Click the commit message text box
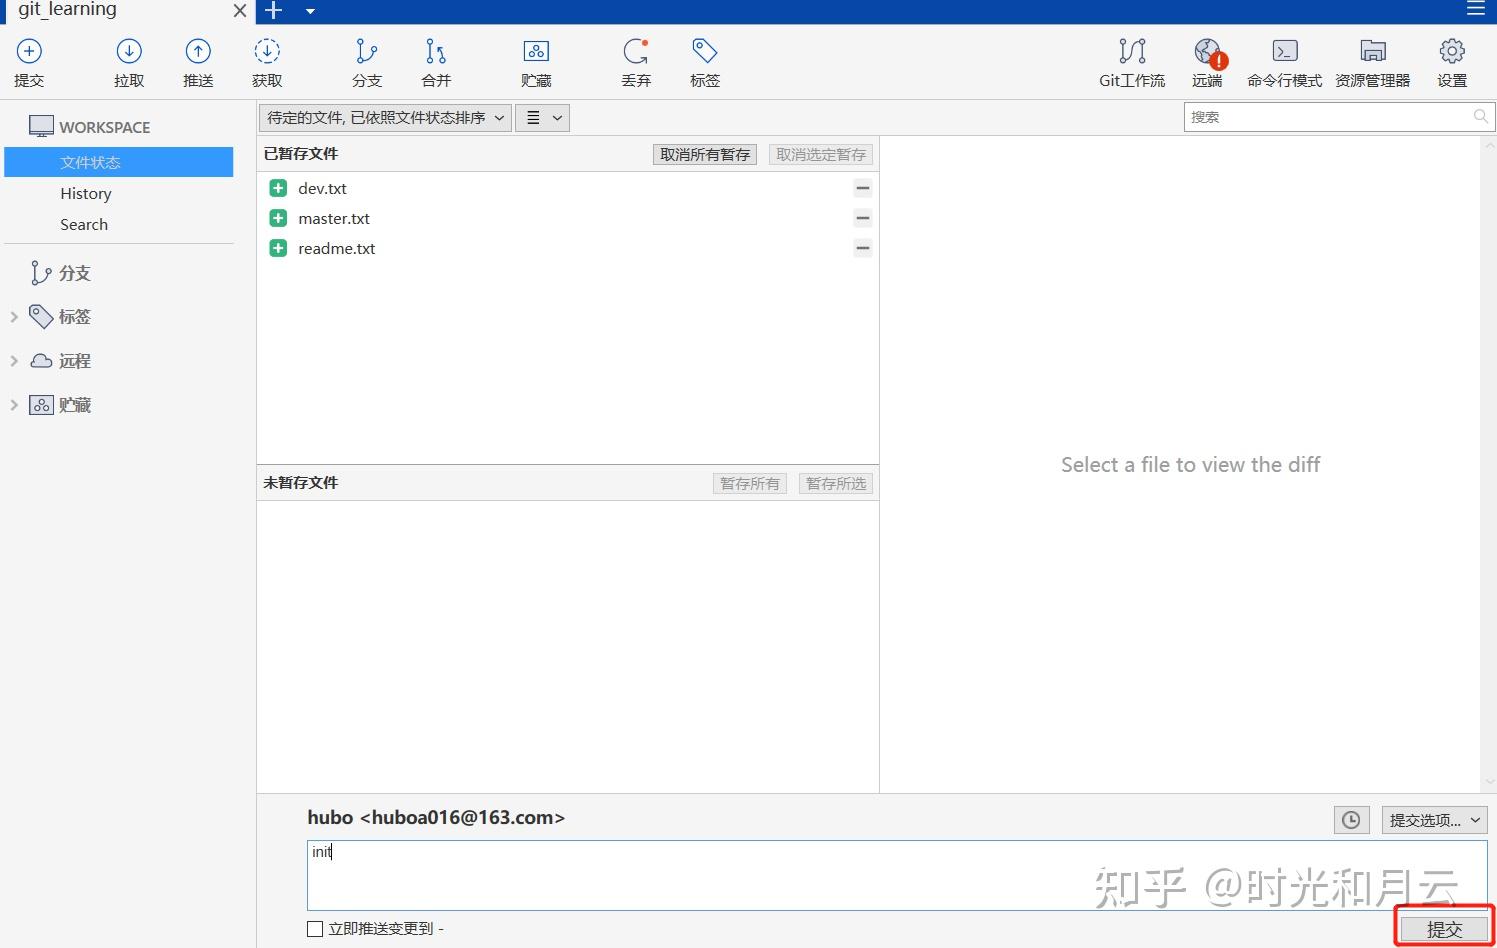The image size is (1497, 948). click(896, 875)
